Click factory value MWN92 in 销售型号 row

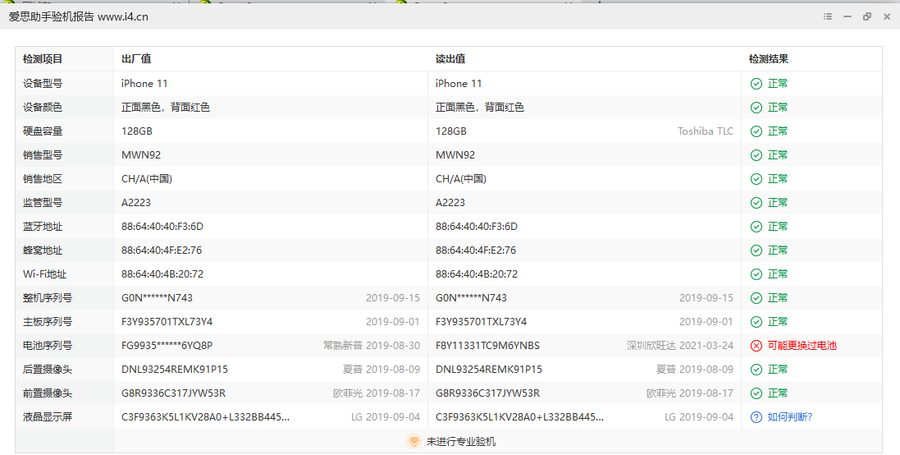pos(141,155)
